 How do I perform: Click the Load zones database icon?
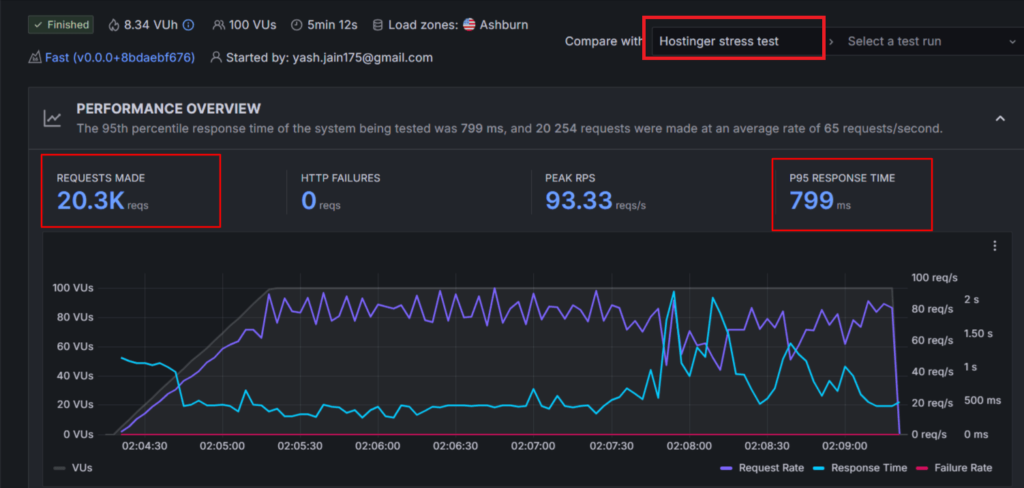click(x=377, y=25)
